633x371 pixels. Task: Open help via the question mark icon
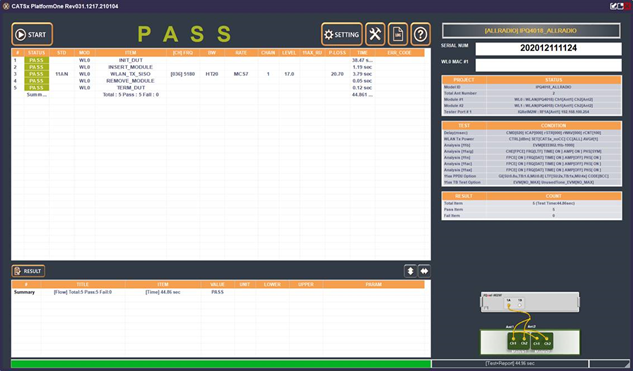420,34
